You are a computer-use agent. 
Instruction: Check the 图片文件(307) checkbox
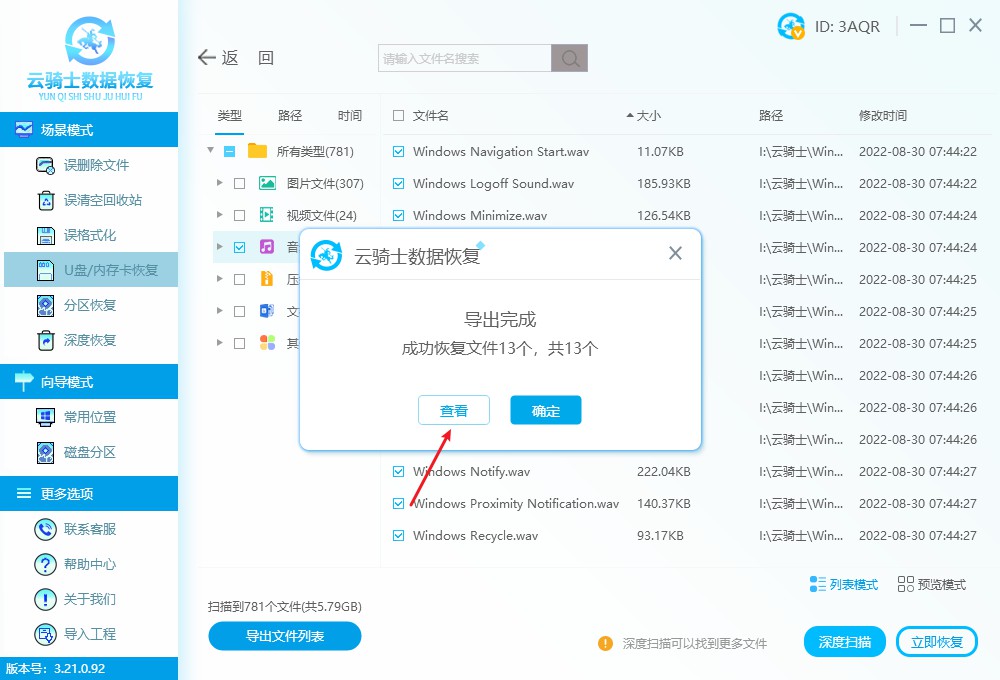(238, 183)
